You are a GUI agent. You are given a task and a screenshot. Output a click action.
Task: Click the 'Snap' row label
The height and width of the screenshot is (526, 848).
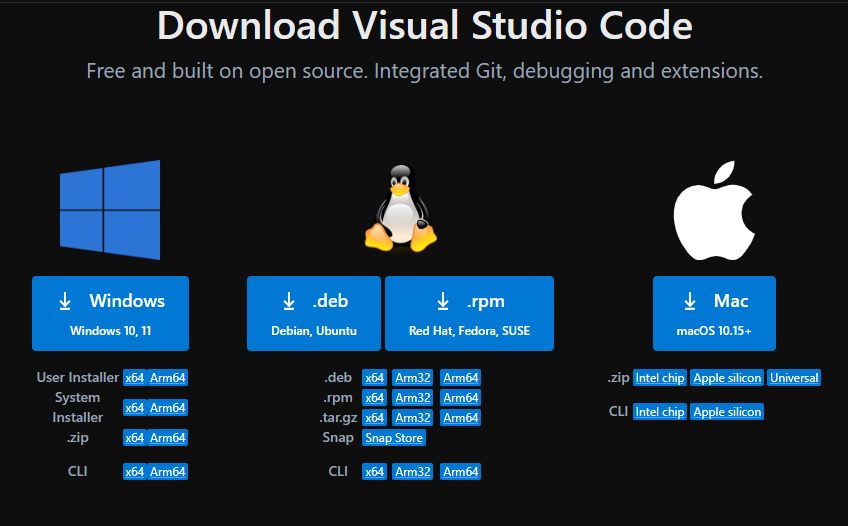click(338, 437)
